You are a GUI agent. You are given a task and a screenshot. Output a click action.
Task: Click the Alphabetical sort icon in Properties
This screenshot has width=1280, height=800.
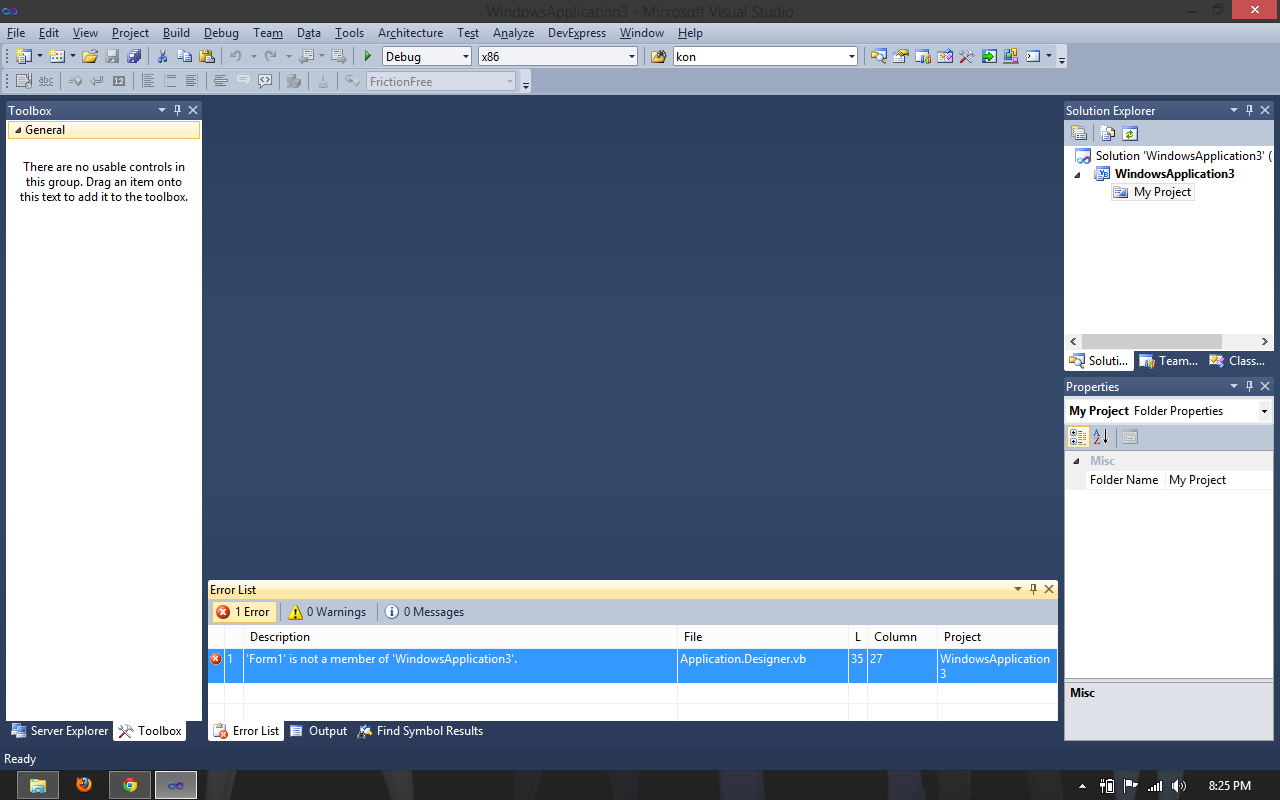pos(1101,437)
